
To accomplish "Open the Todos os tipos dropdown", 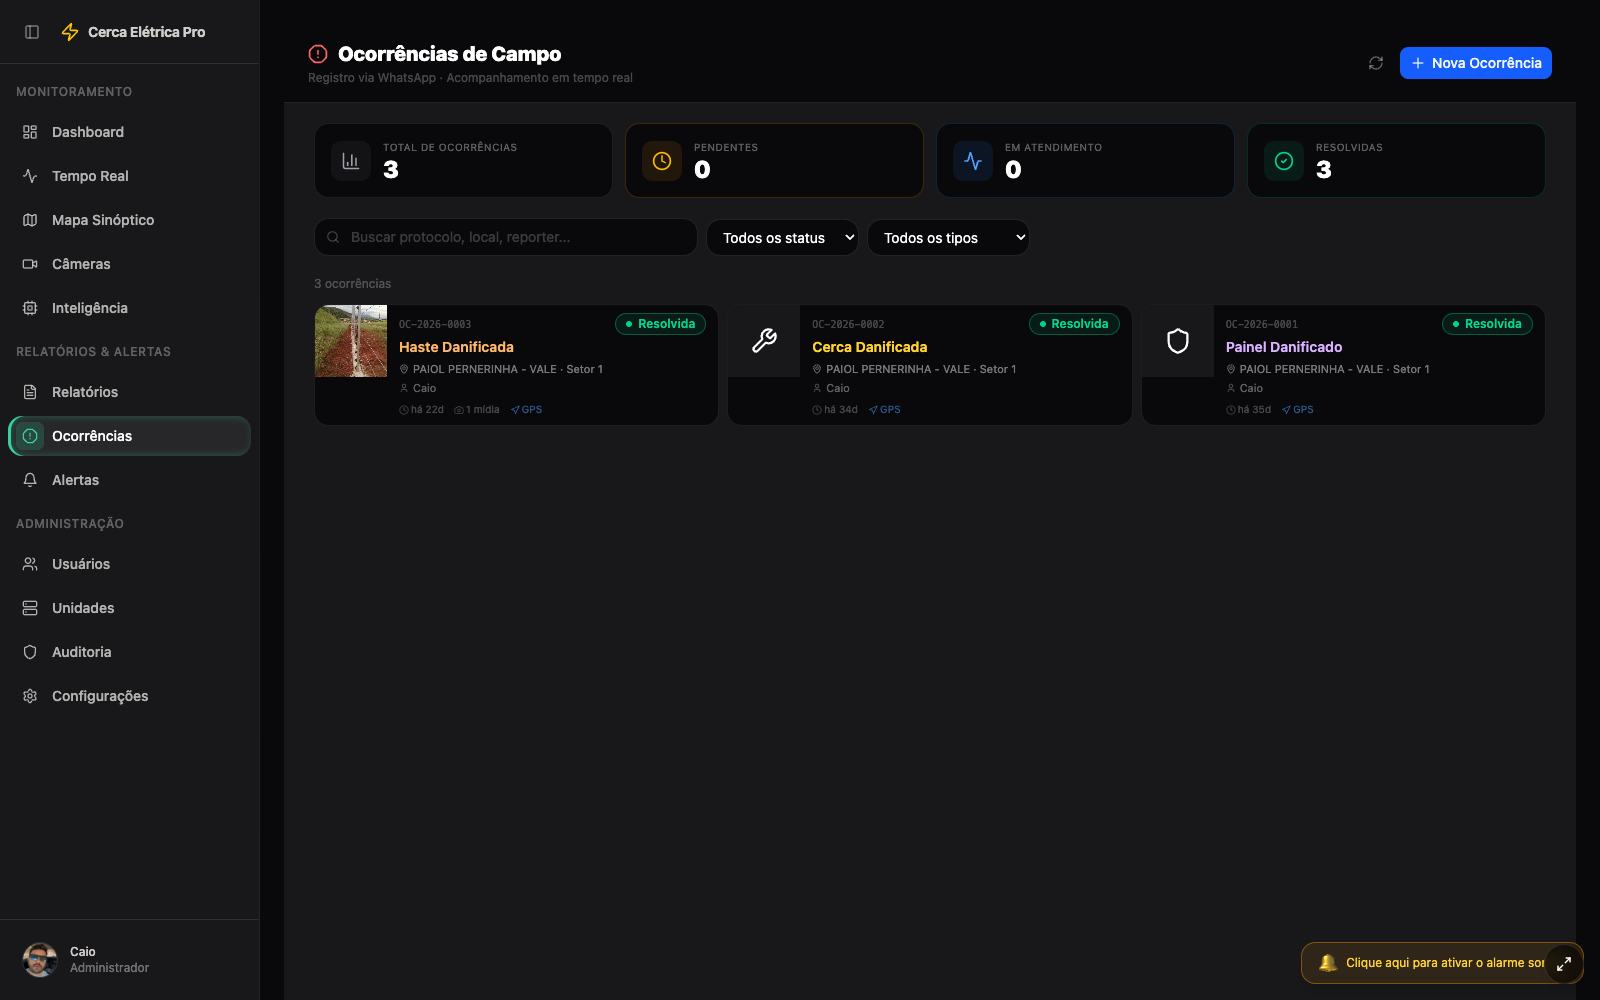I will click(x=948, y=238).
